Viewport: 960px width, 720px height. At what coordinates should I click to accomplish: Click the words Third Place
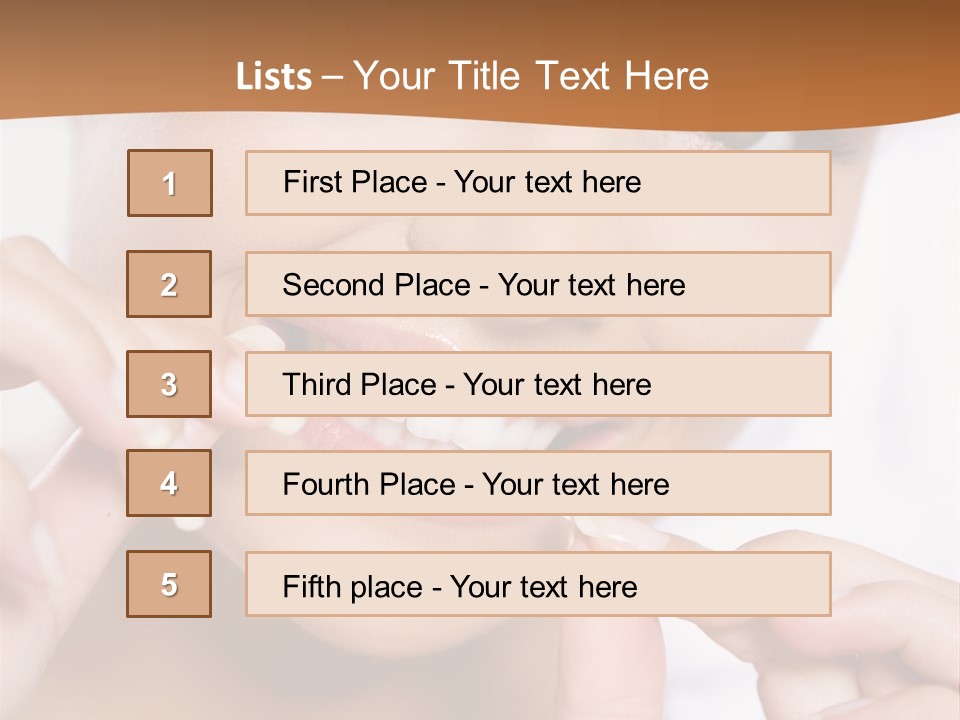pos(359,384)
